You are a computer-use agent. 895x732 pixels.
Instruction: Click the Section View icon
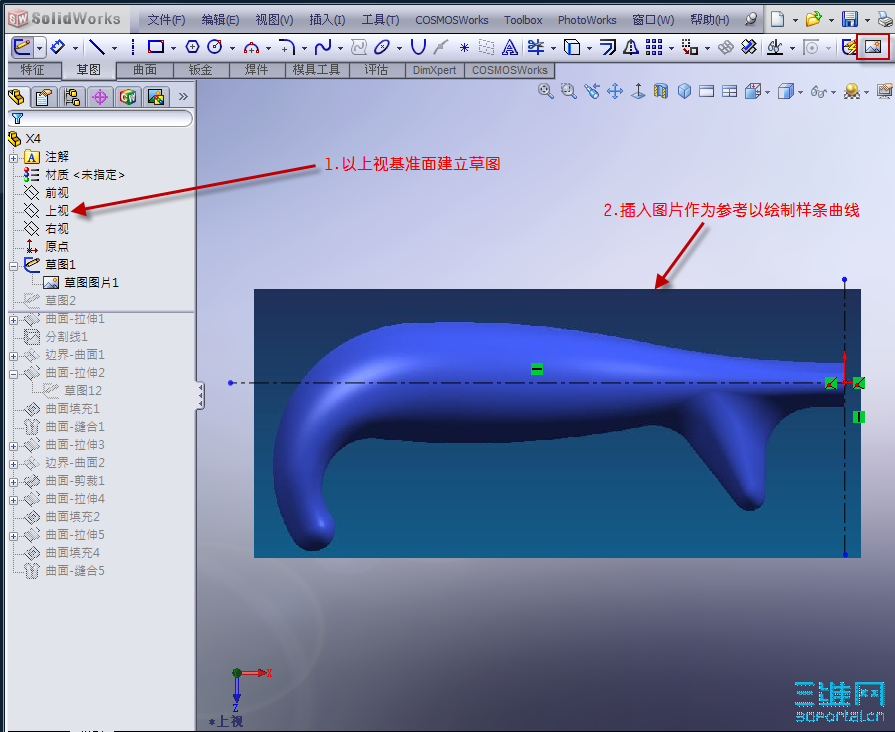(661, 91)
